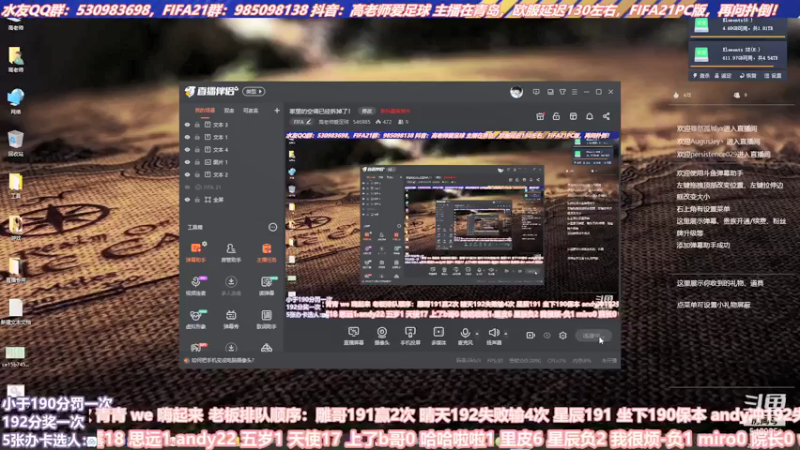Switch to the middle scene tab
Image resolution: width=800 pixels, height=450 pixels.
coord(229,110)
